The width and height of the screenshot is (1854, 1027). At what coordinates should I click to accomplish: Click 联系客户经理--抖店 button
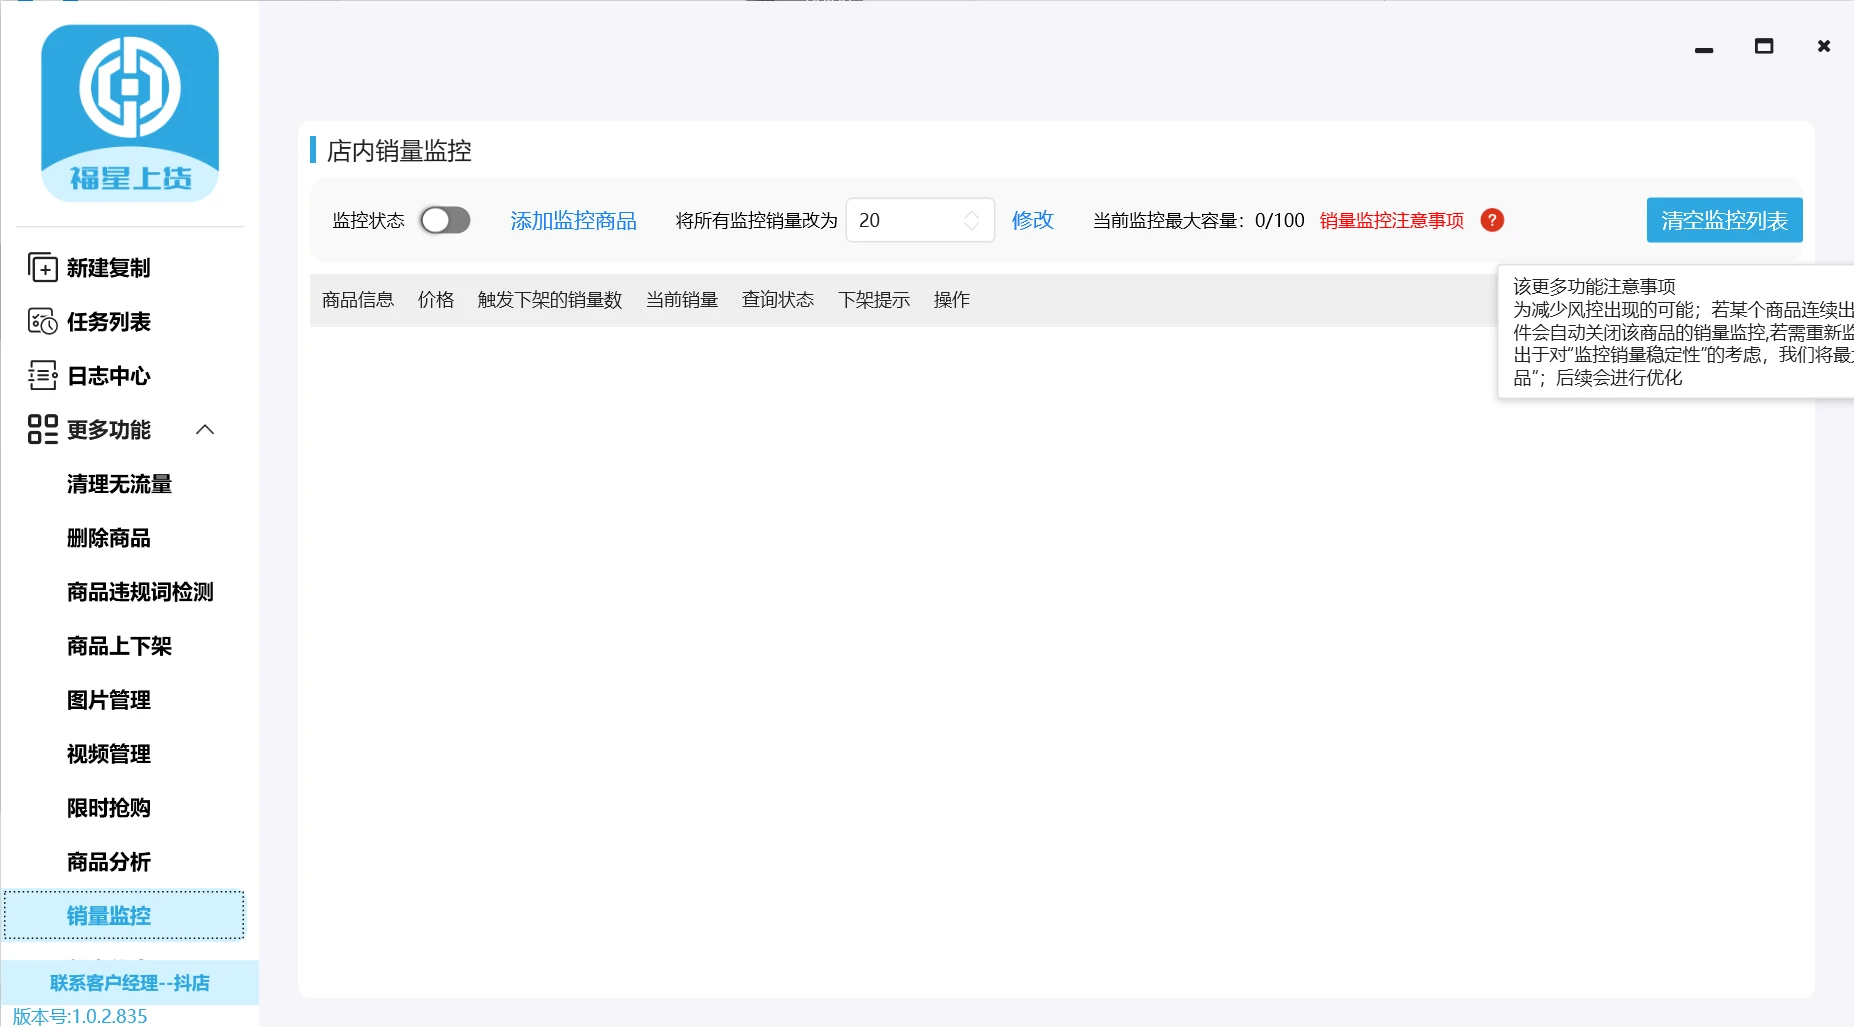tap(130, 983)
